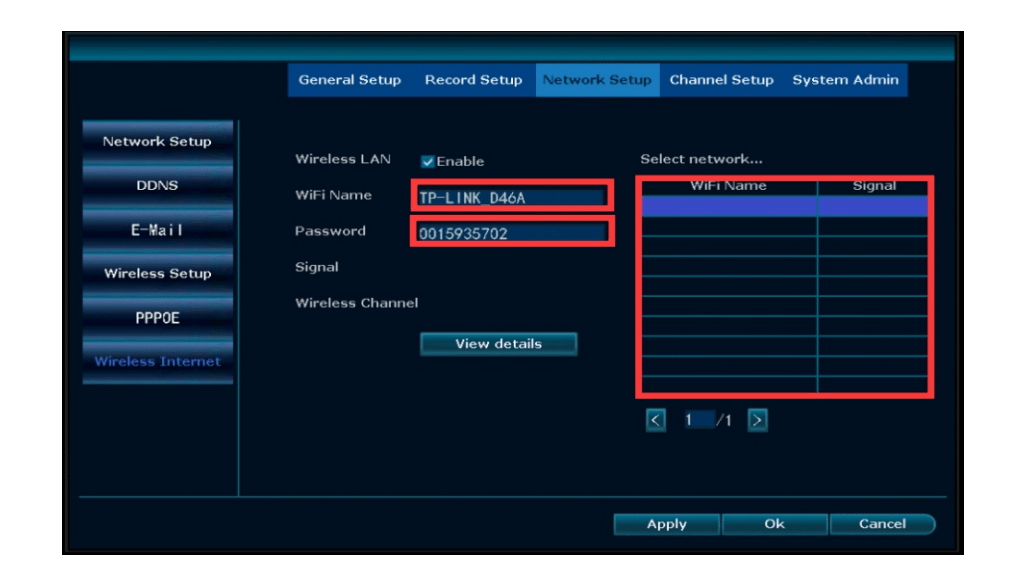Screen dimensions: 1018x583
Task: Open the Channel Setup tab
Action: pos(721,80)
